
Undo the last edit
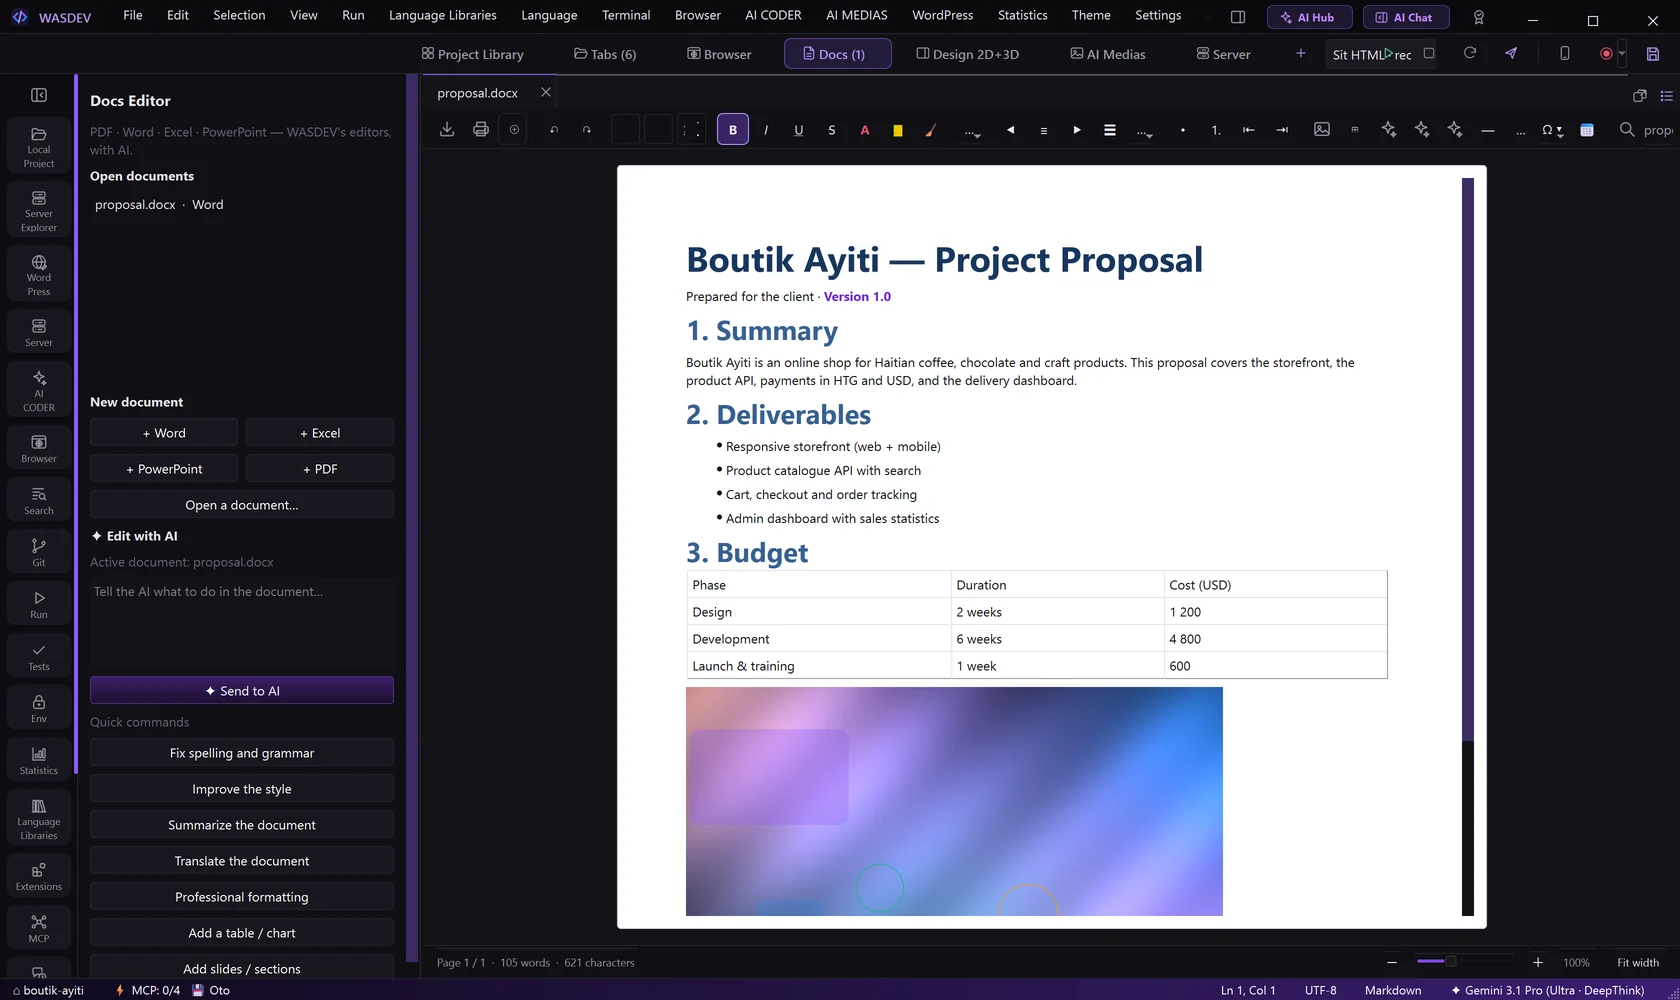click(554, 130)
